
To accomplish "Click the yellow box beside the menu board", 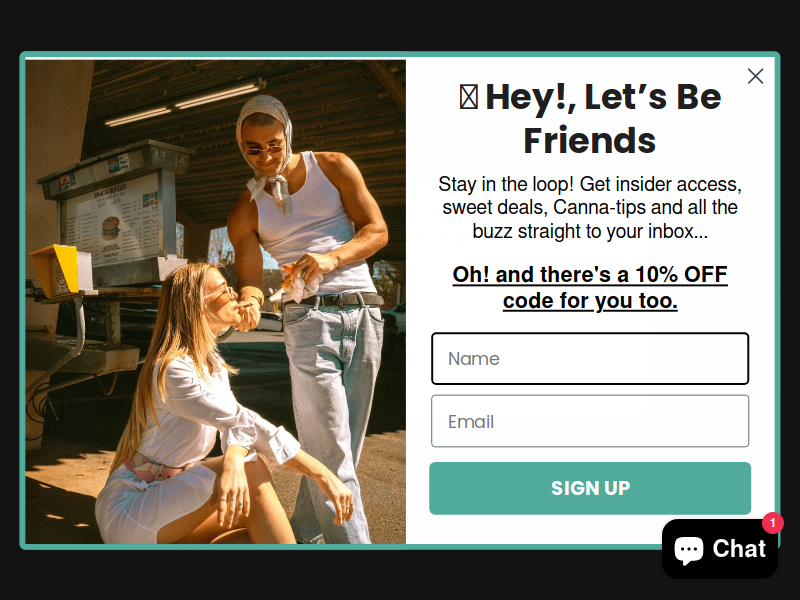I will coord(55,269).
